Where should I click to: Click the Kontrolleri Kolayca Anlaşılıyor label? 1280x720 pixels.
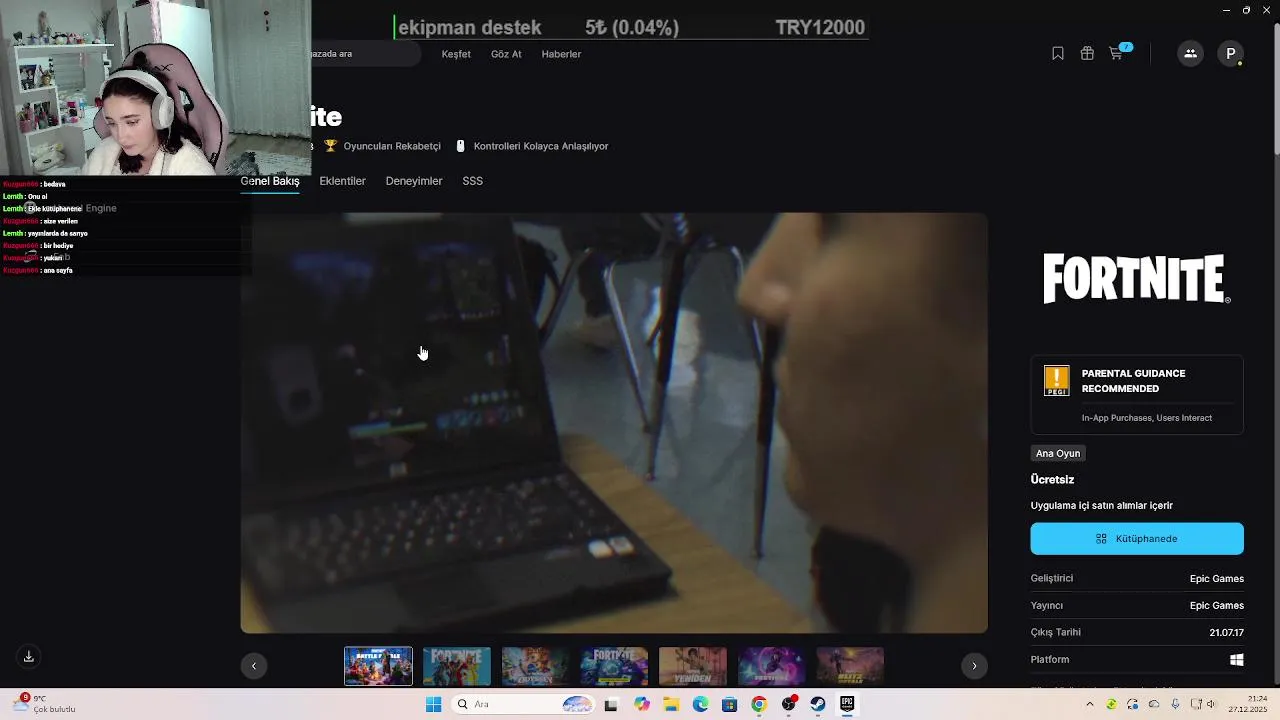(541, 146)
